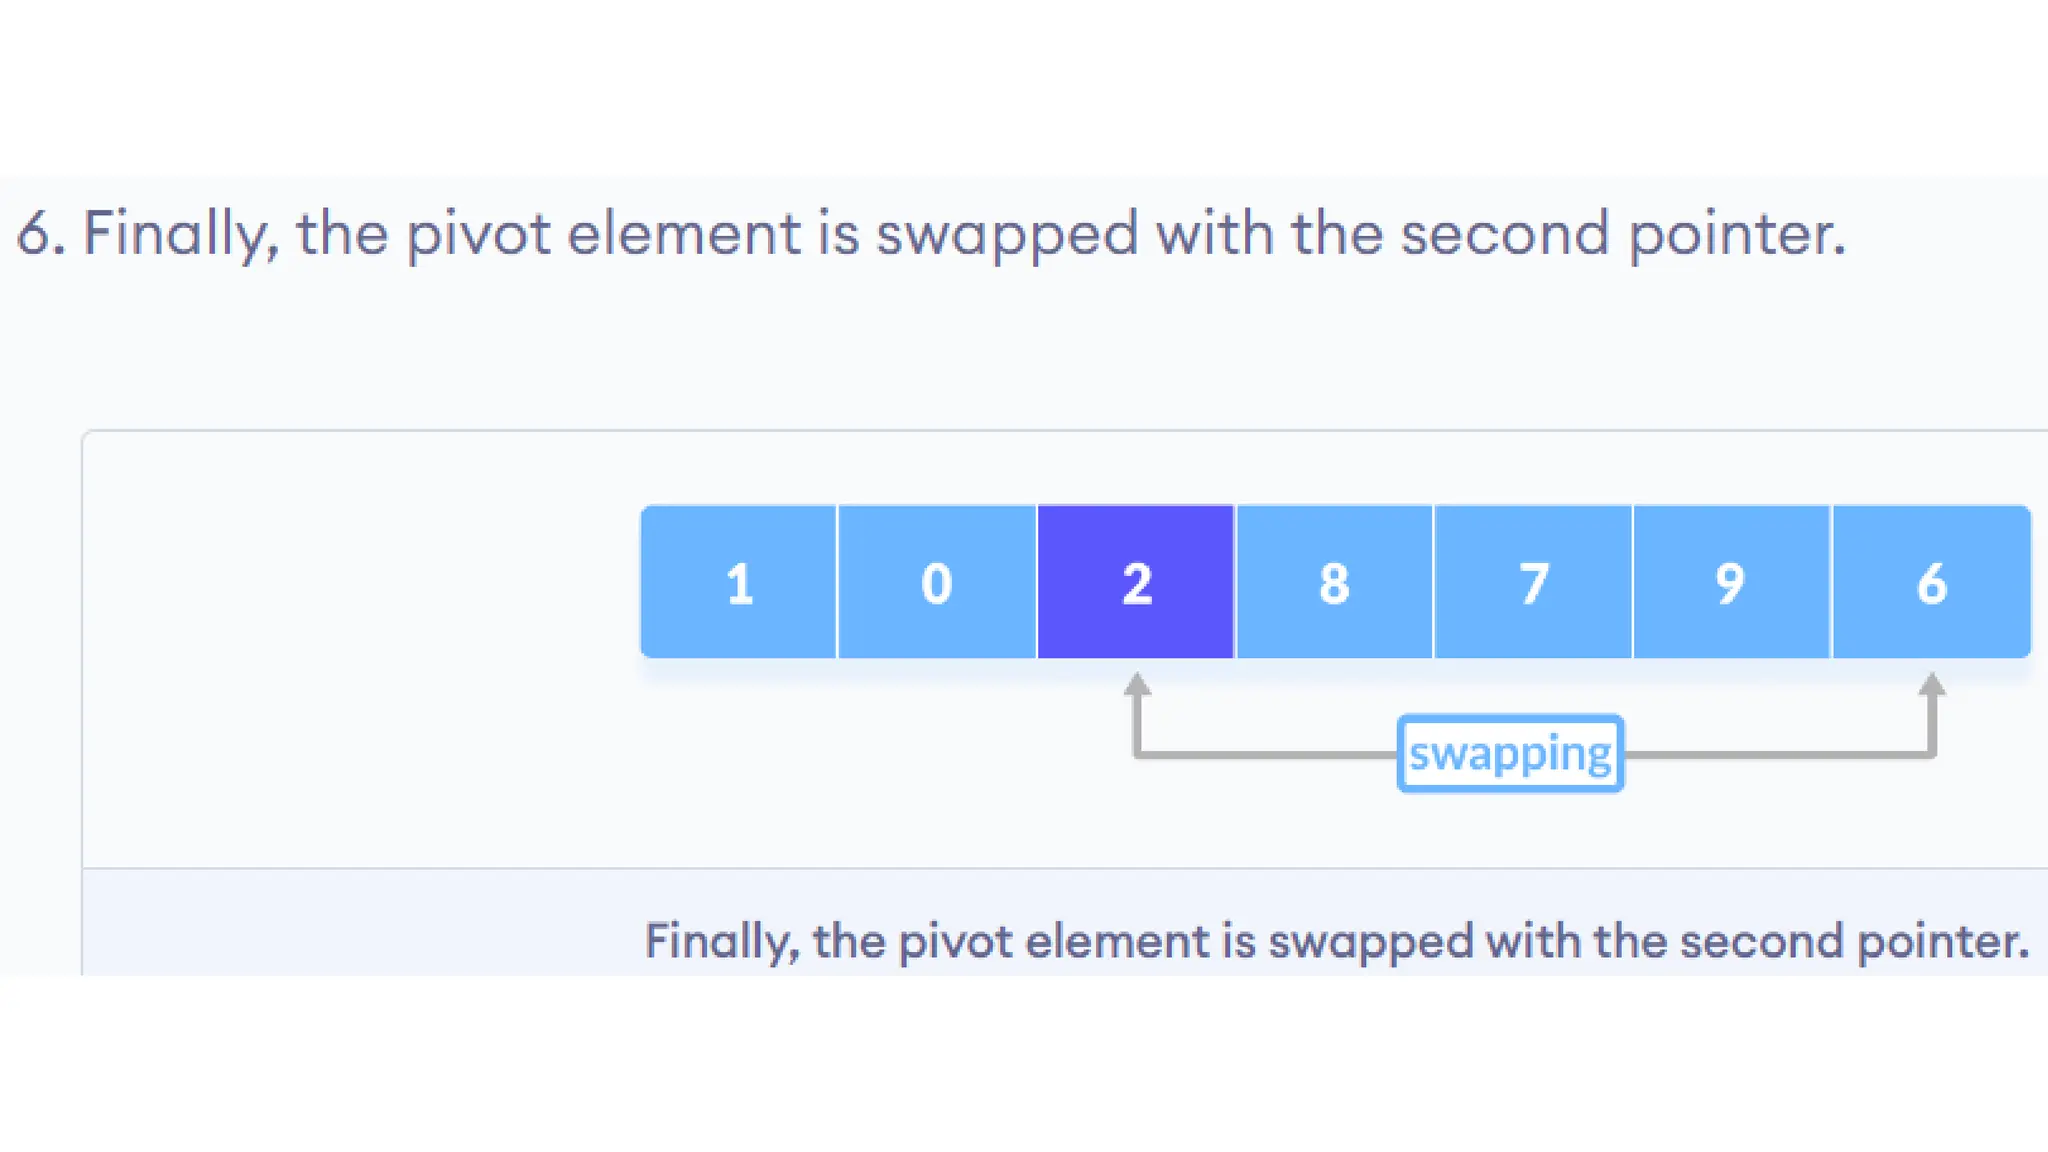
Task: Select the array cell containing 0
Action: coord(937,582)
